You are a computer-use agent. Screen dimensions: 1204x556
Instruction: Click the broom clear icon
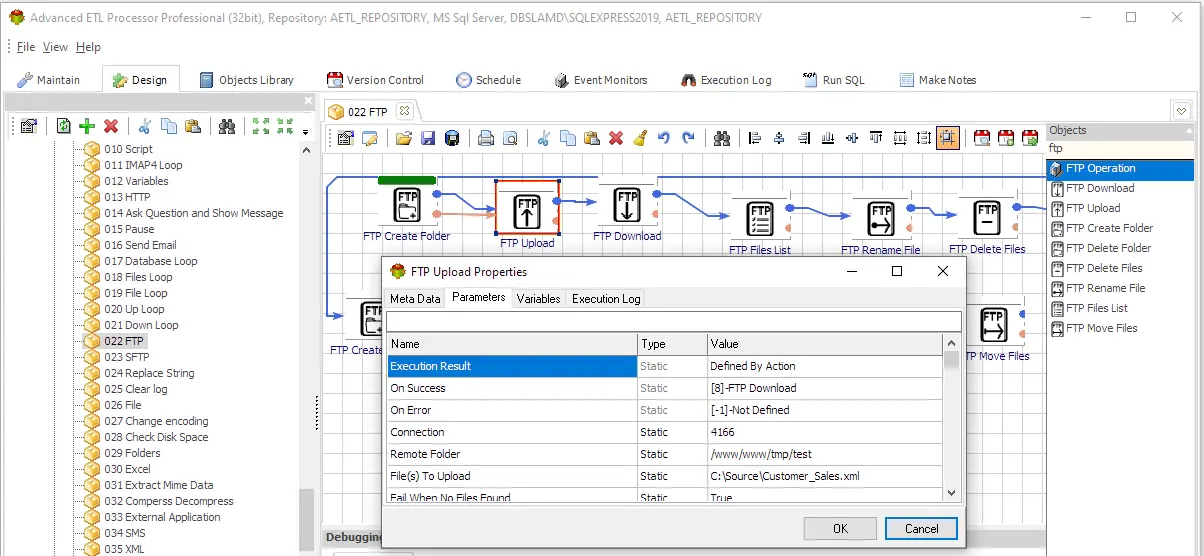click(640, 138)
